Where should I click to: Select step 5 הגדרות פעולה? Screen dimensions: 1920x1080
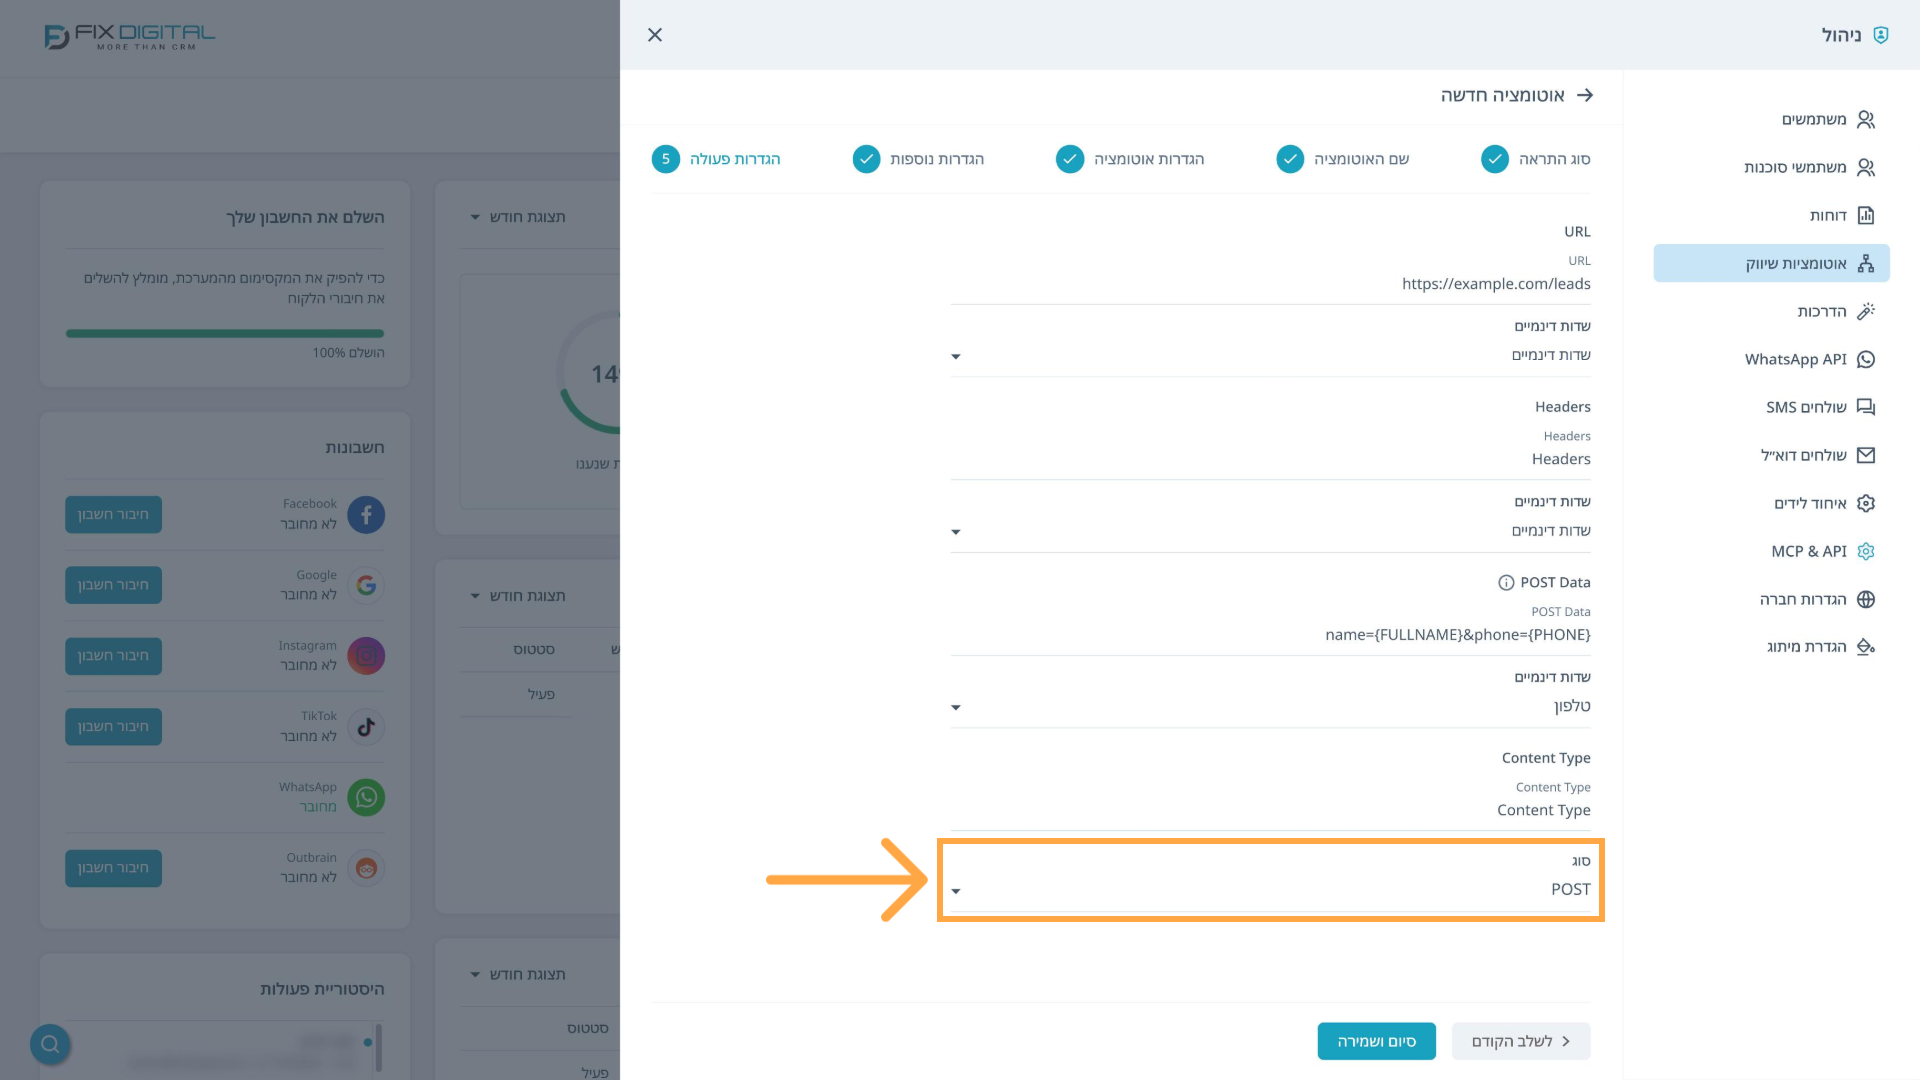(716, 159)
